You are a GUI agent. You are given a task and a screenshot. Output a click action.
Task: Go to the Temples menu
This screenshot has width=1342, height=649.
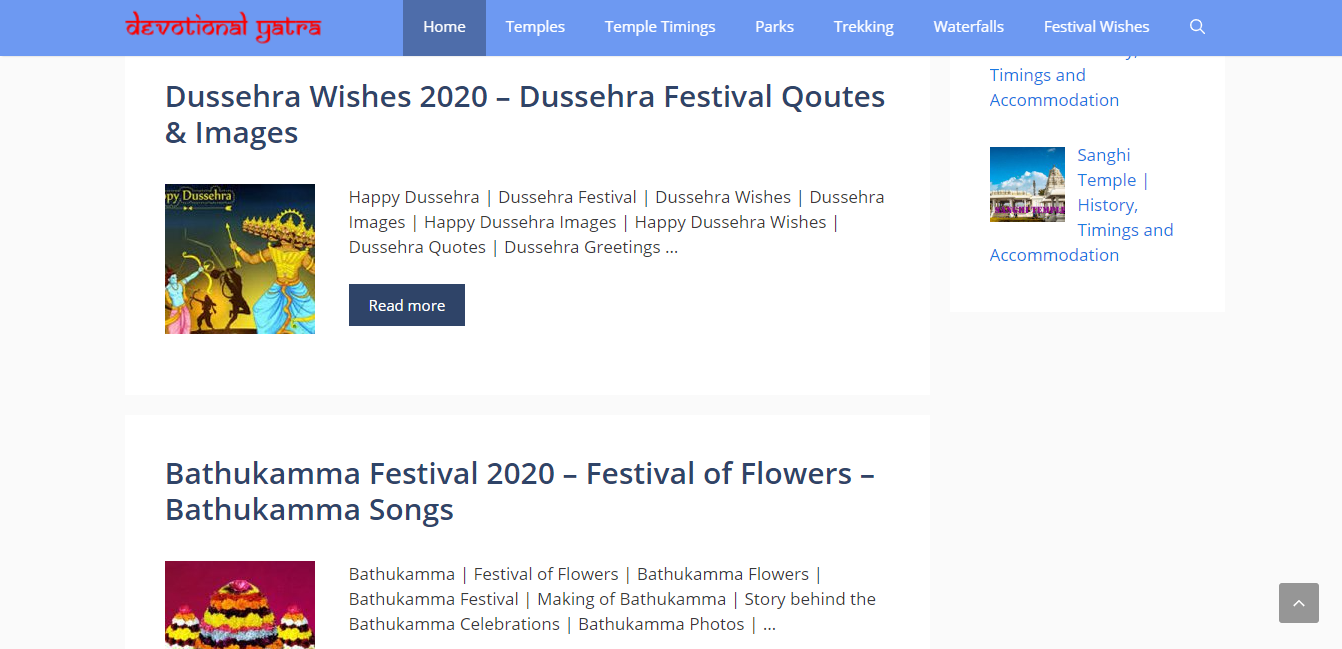coord(535,27)
